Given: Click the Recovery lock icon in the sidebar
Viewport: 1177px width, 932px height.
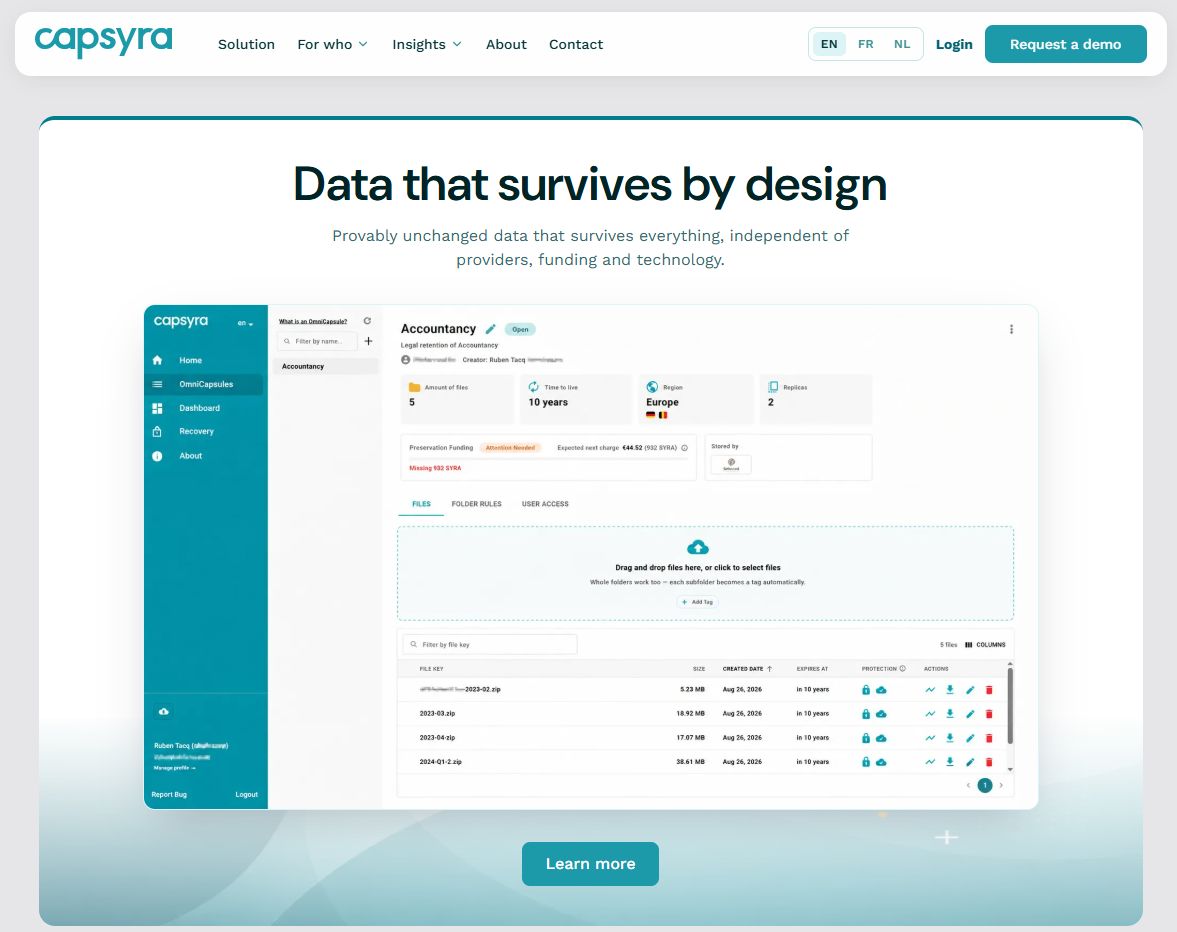Looking at the screenshot, I should pos(157,431).
